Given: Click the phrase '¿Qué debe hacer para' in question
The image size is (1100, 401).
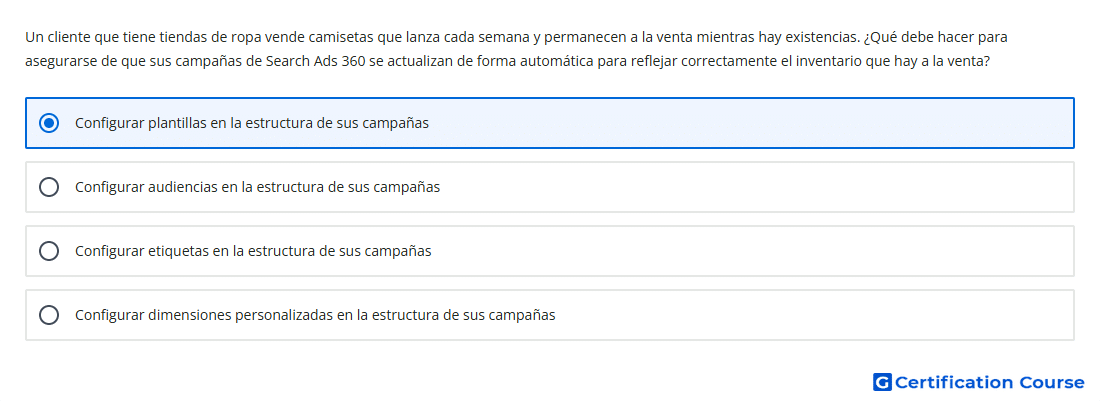Looking at the screenshot, I should pyautogui.click(x=936, y=36).
